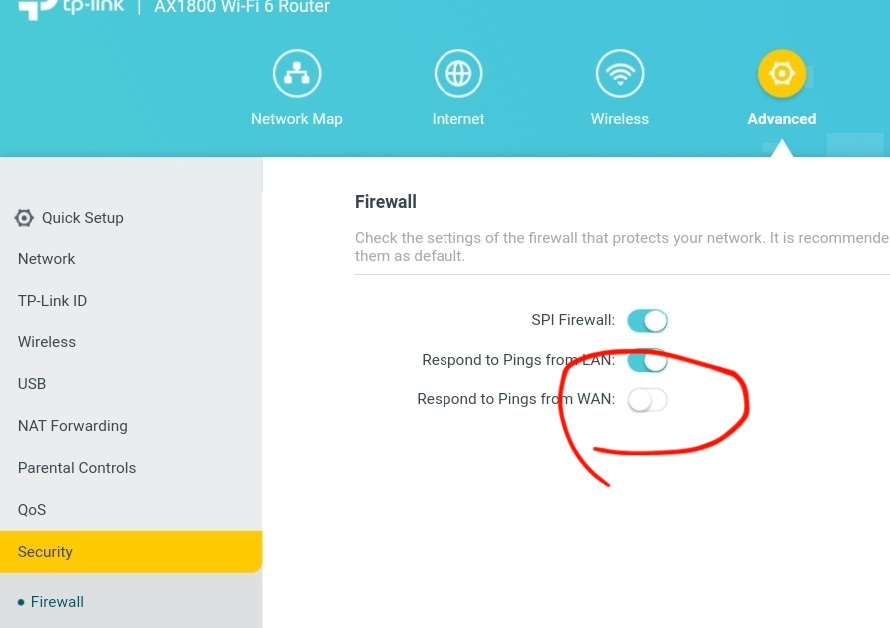Click the Advanced gear icon

[782, 74]
